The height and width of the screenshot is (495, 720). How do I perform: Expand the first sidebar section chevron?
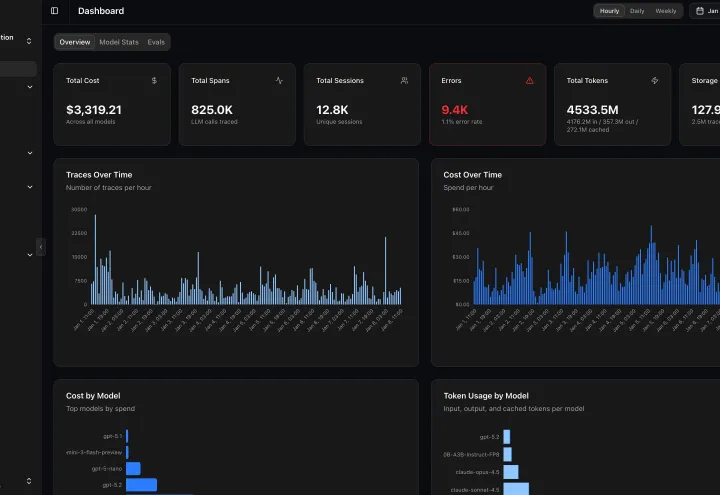tap(30, 87)
